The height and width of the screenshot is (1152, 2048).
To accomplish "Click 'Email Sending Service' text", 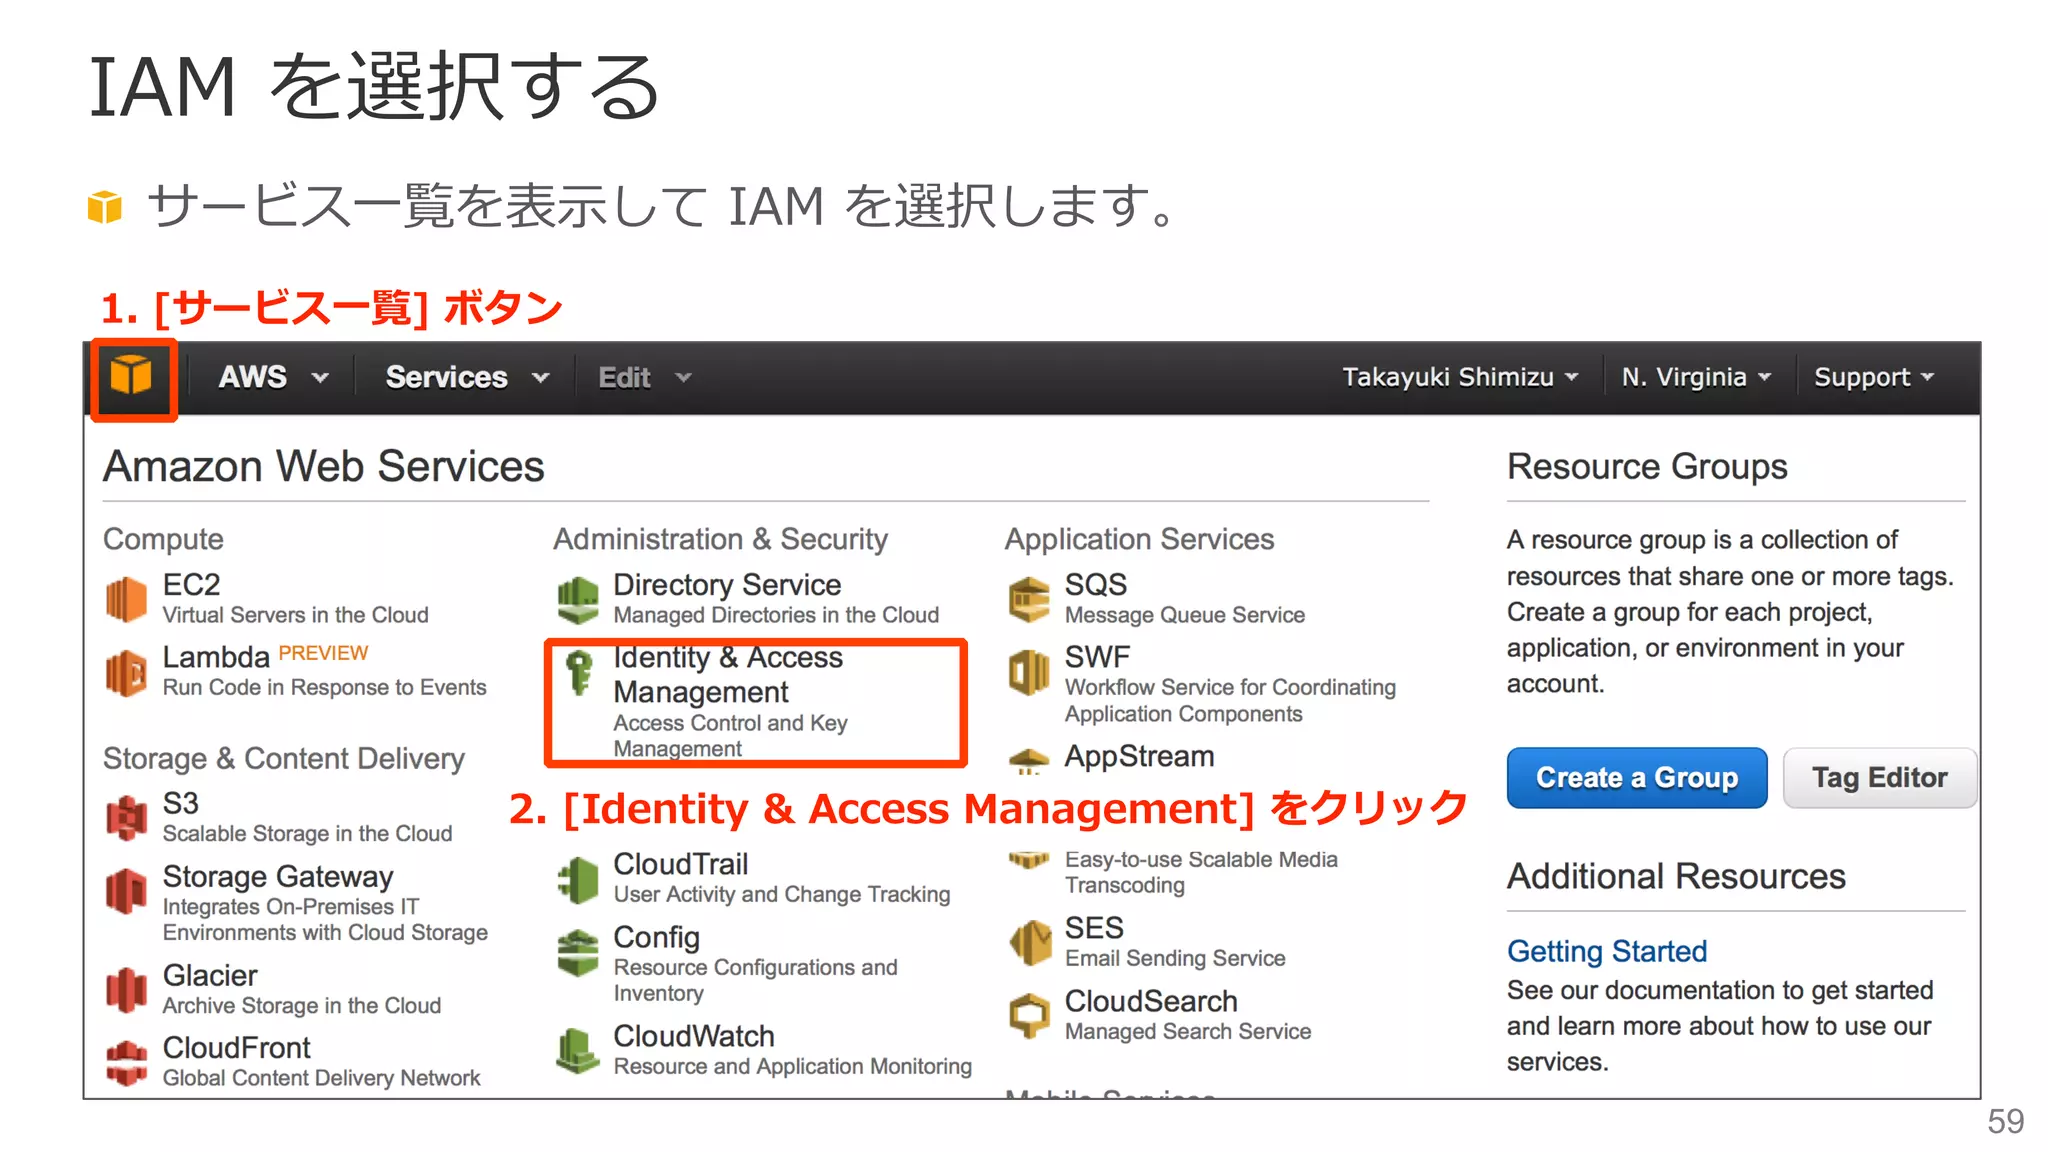I will coord(1175,959).
